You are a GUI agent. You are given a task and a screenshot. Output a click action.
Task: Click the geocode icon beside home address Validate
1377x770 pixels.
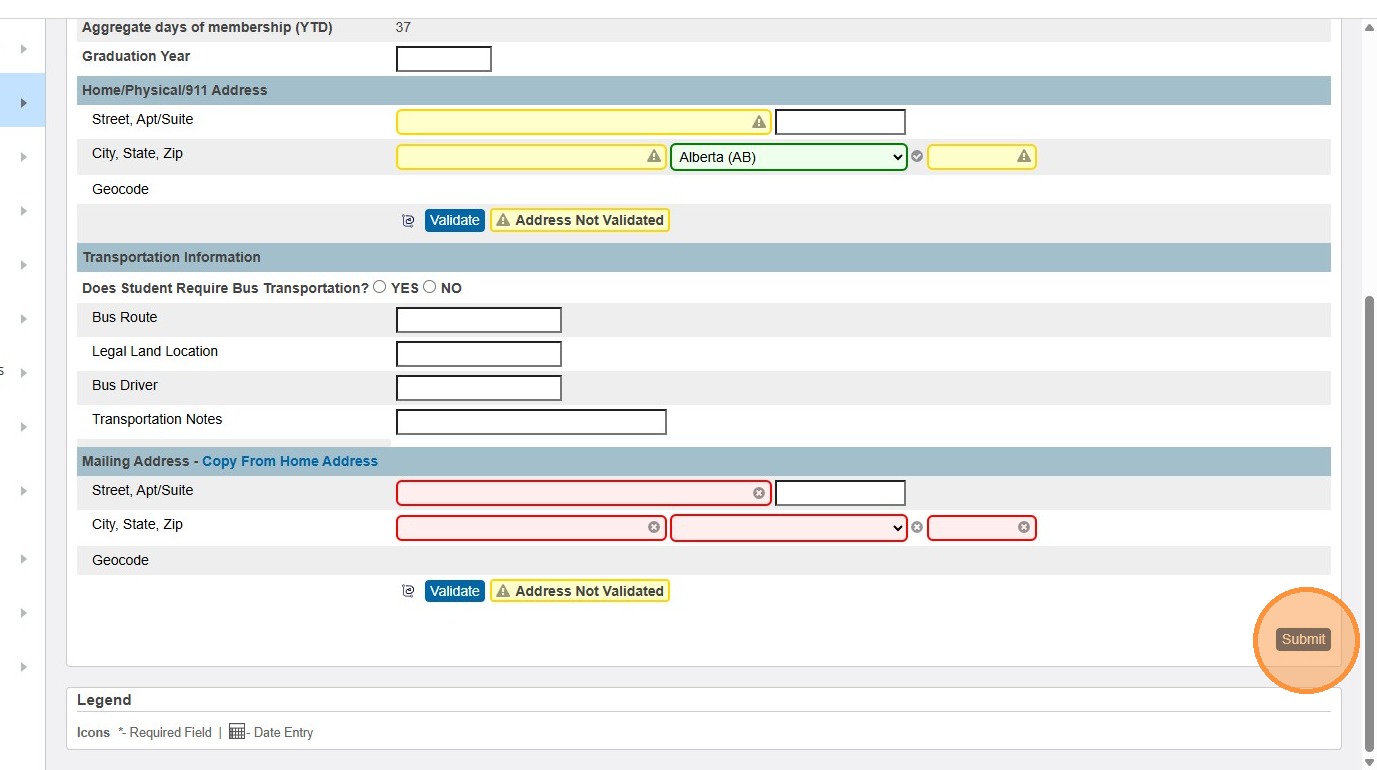[408, 221]
